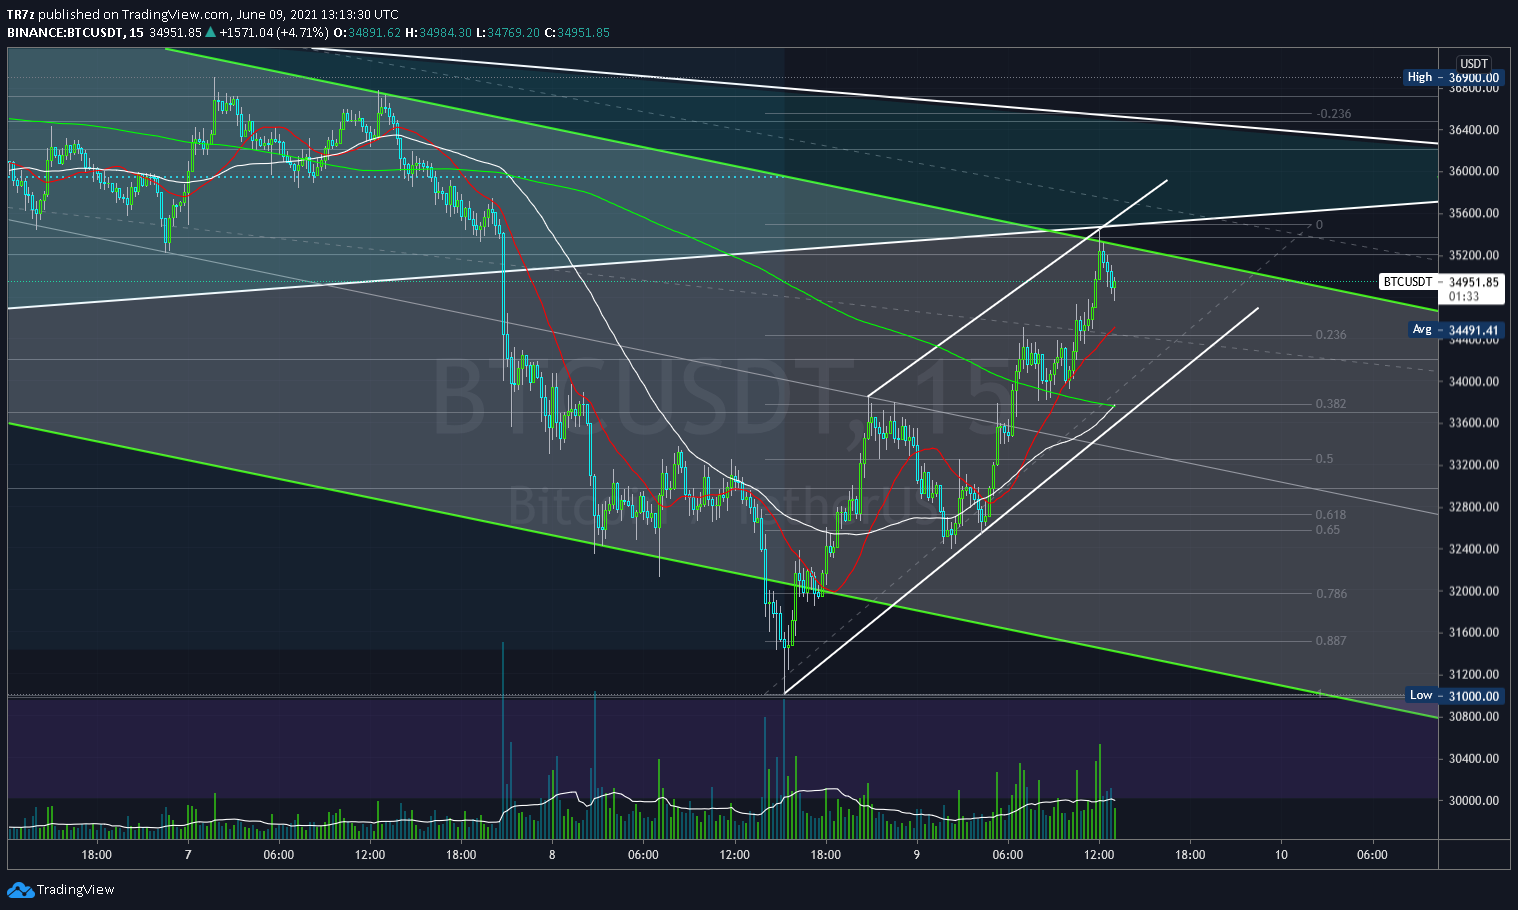Click the 36000.00 price axis label
Viewport: 1518px width, 910px height.
point(1473,171)
